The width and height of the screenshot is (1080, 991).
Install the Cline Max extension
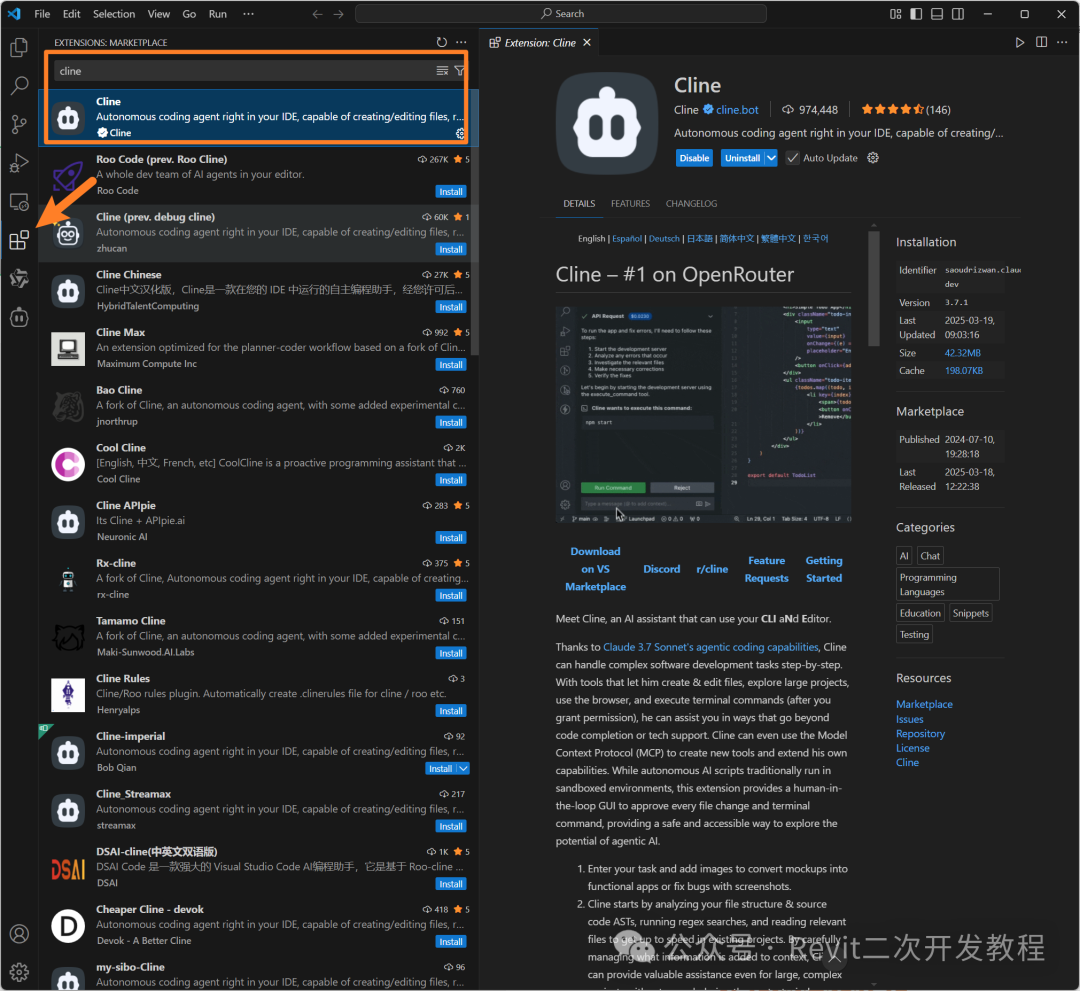tap(451, 365)
